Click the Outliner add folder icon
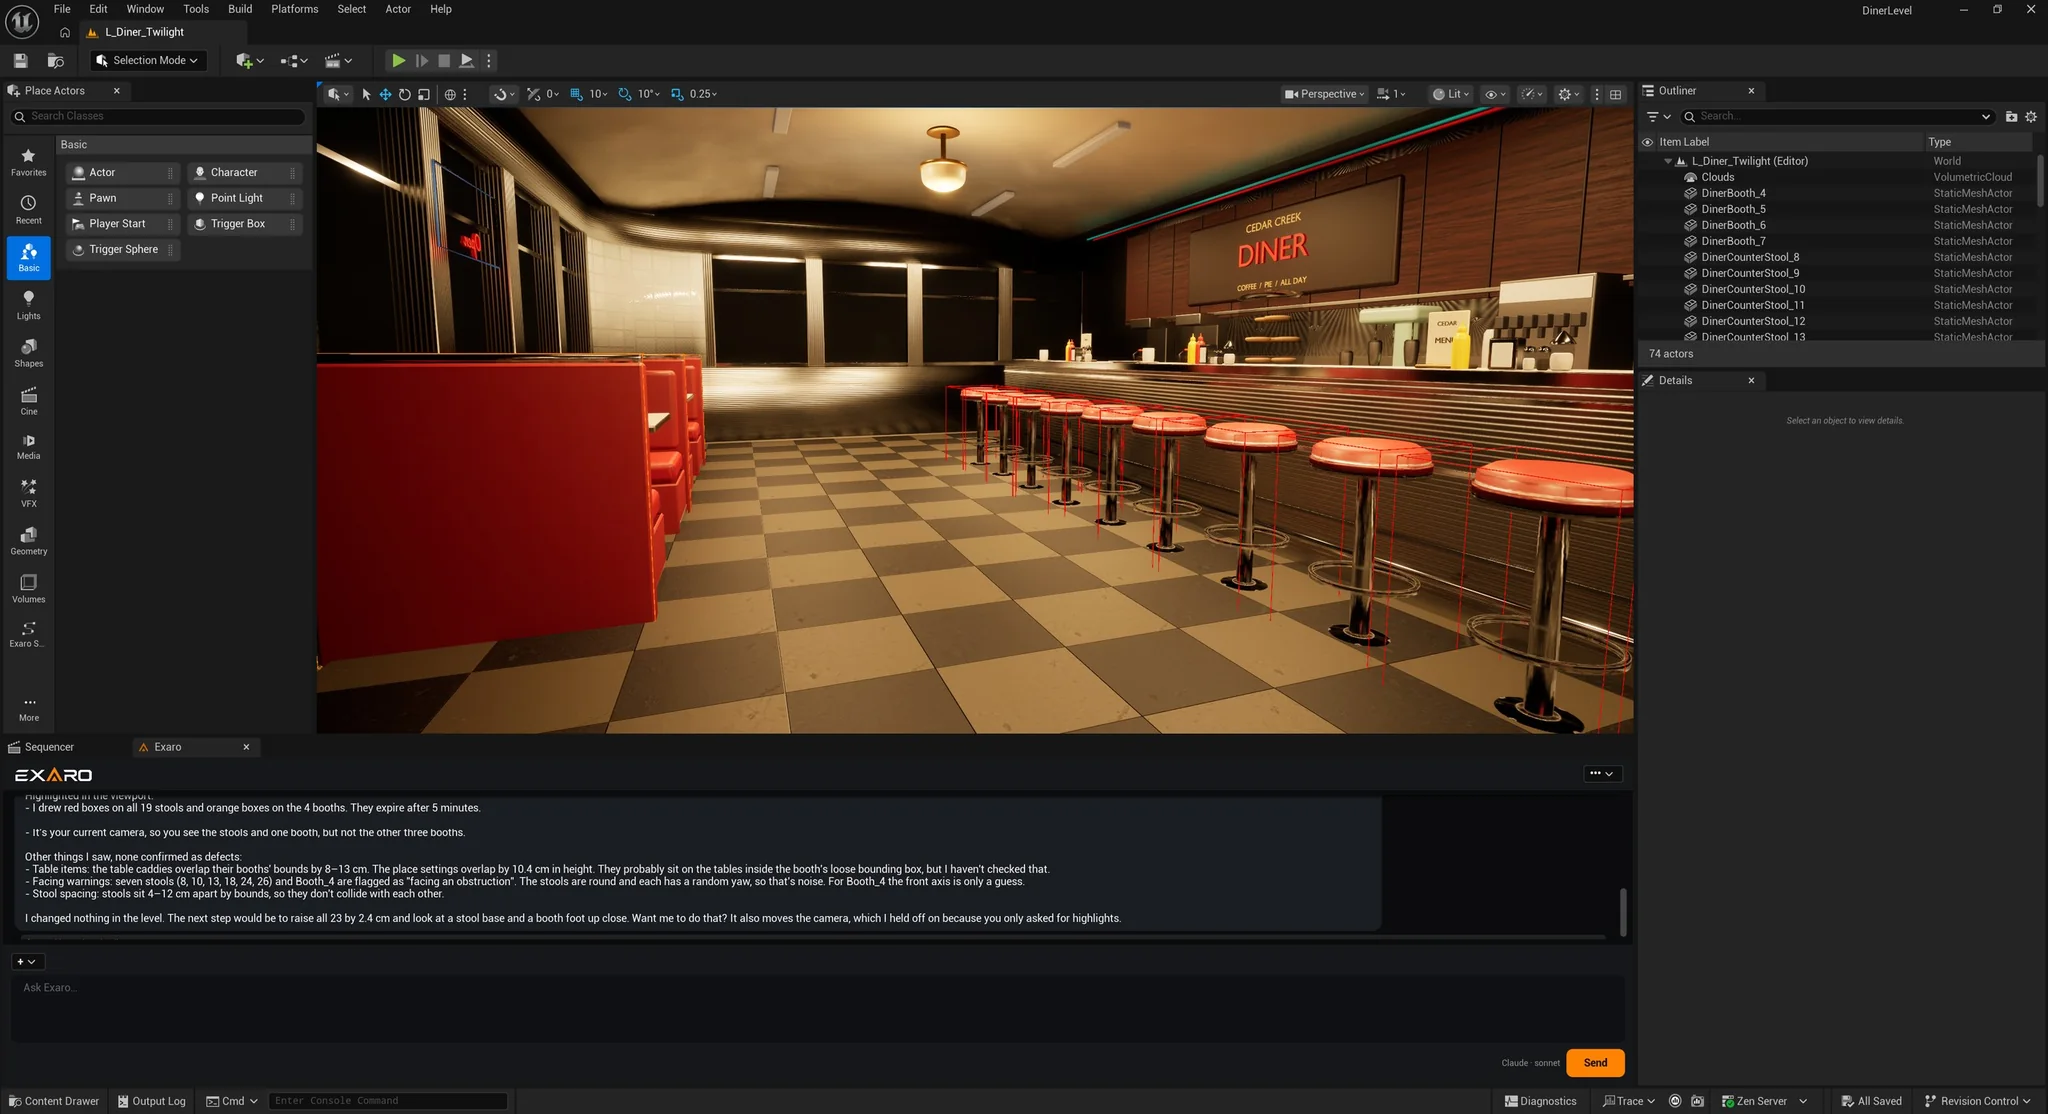 tap(2011, 117)
